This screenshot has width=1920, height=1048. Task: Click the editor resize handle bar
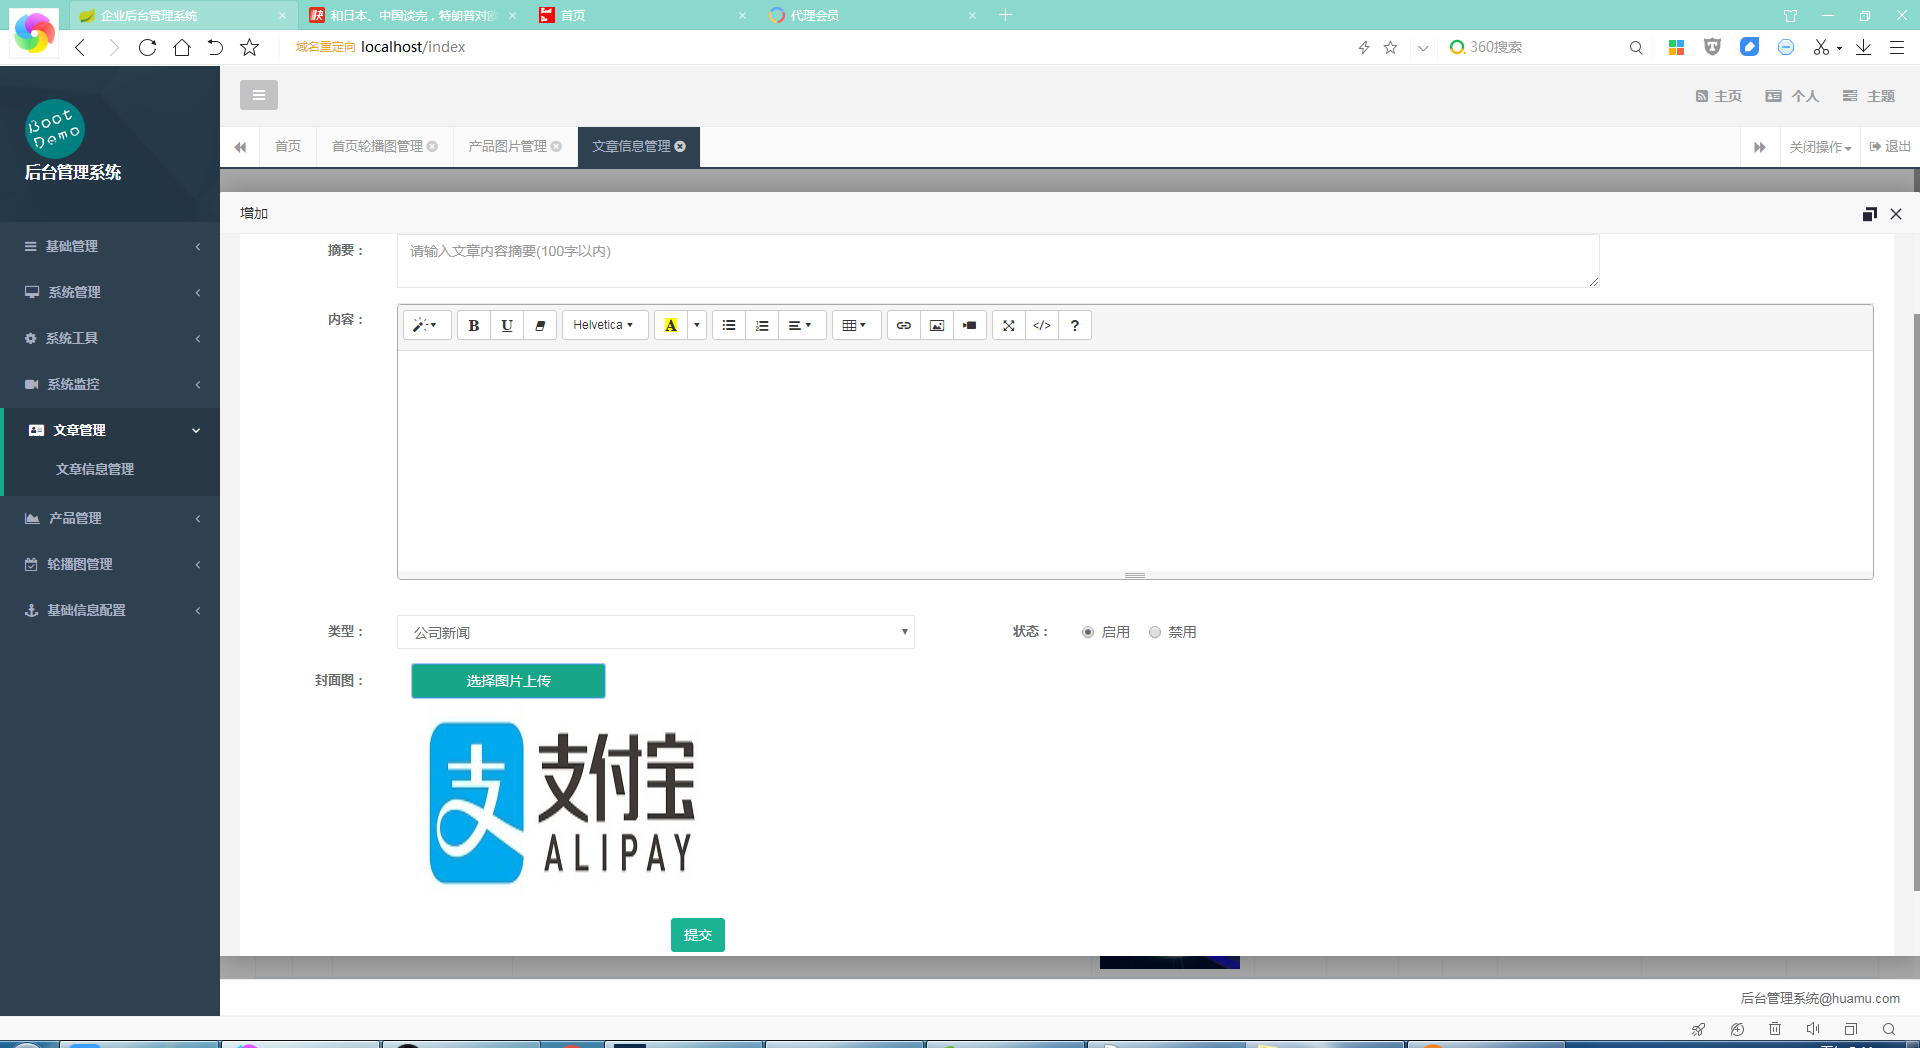1135,575
